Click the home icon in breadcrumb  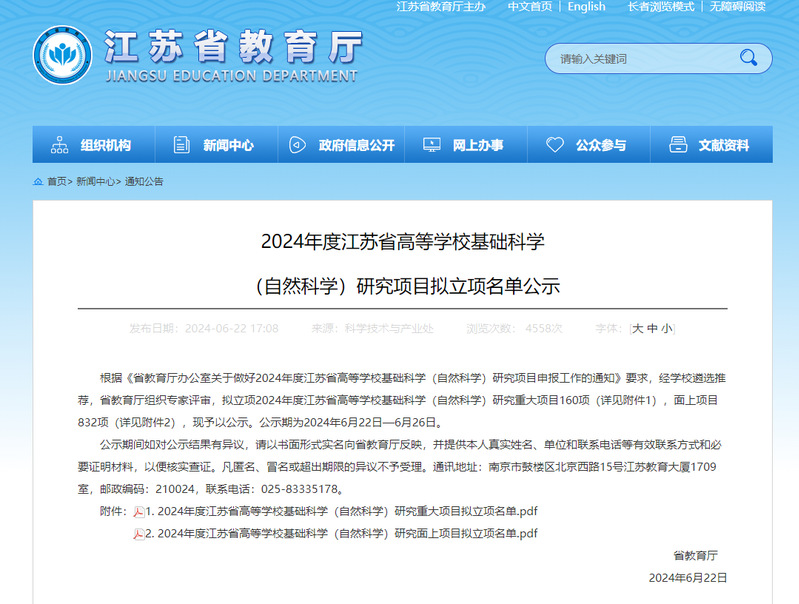coord(38,182)
